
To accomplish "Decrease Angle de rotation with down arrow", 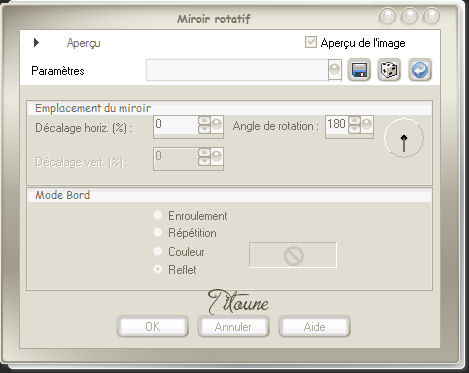I will pos(354,130).
